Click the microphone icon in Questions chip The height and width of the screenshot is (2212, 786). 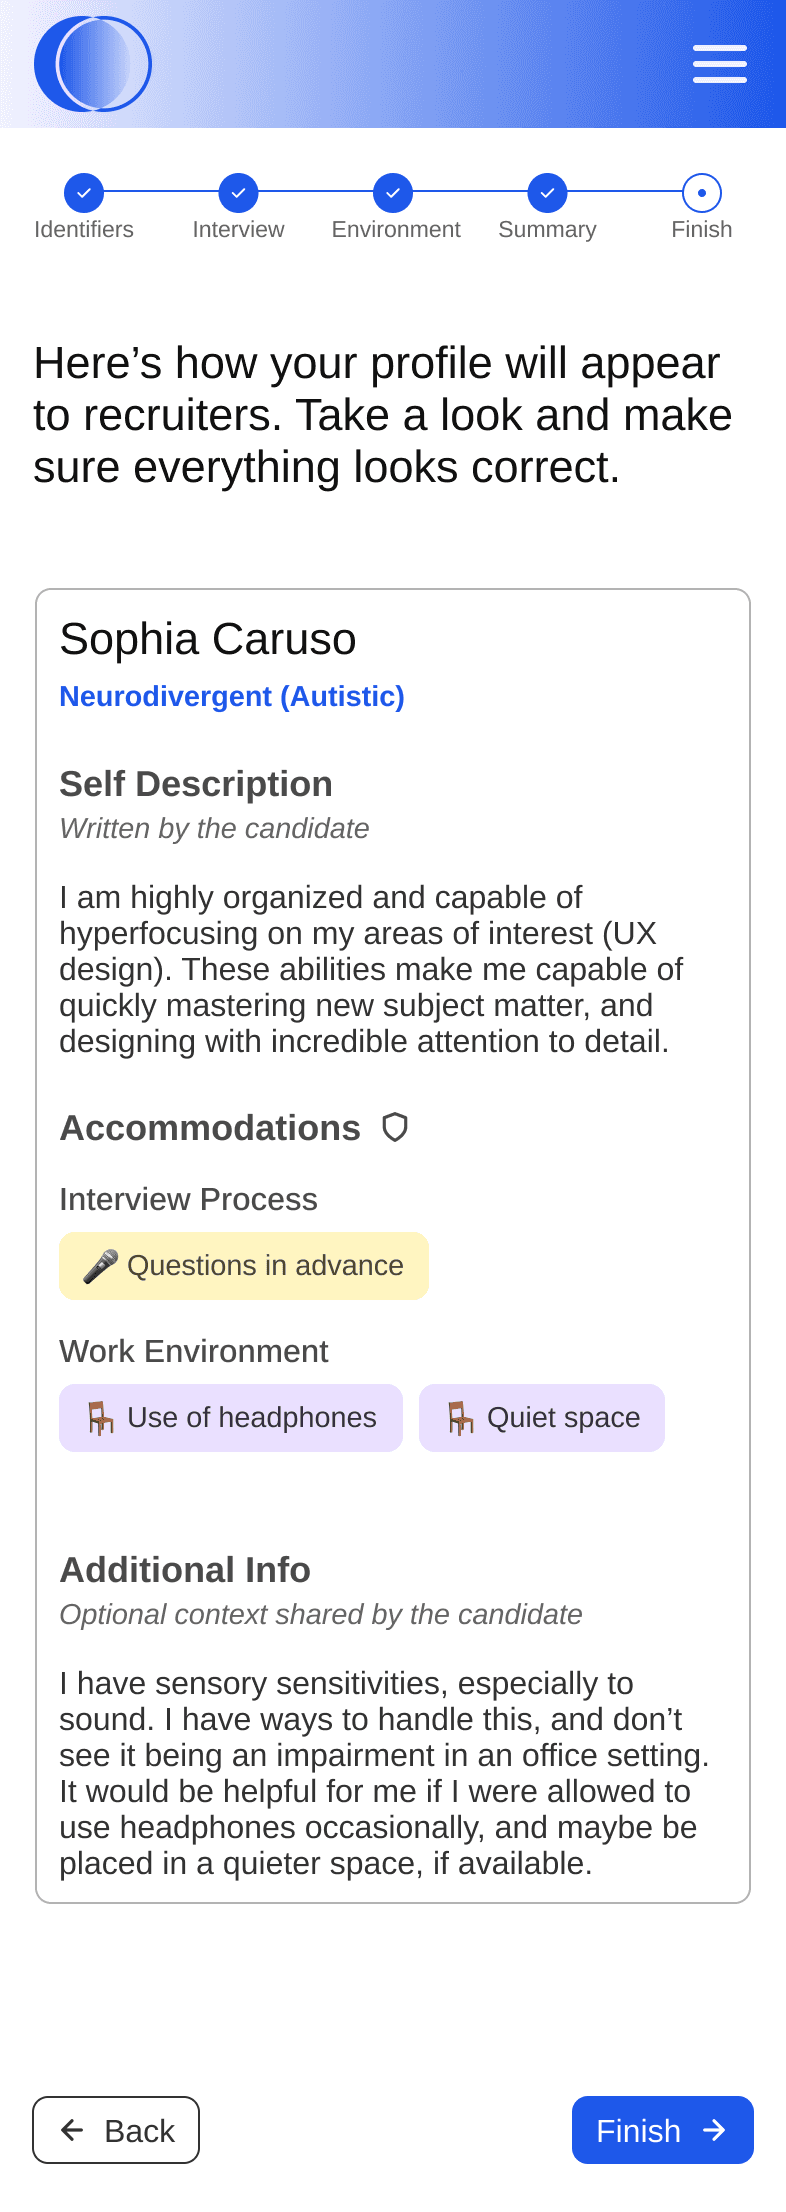(x=100, y=1266)
